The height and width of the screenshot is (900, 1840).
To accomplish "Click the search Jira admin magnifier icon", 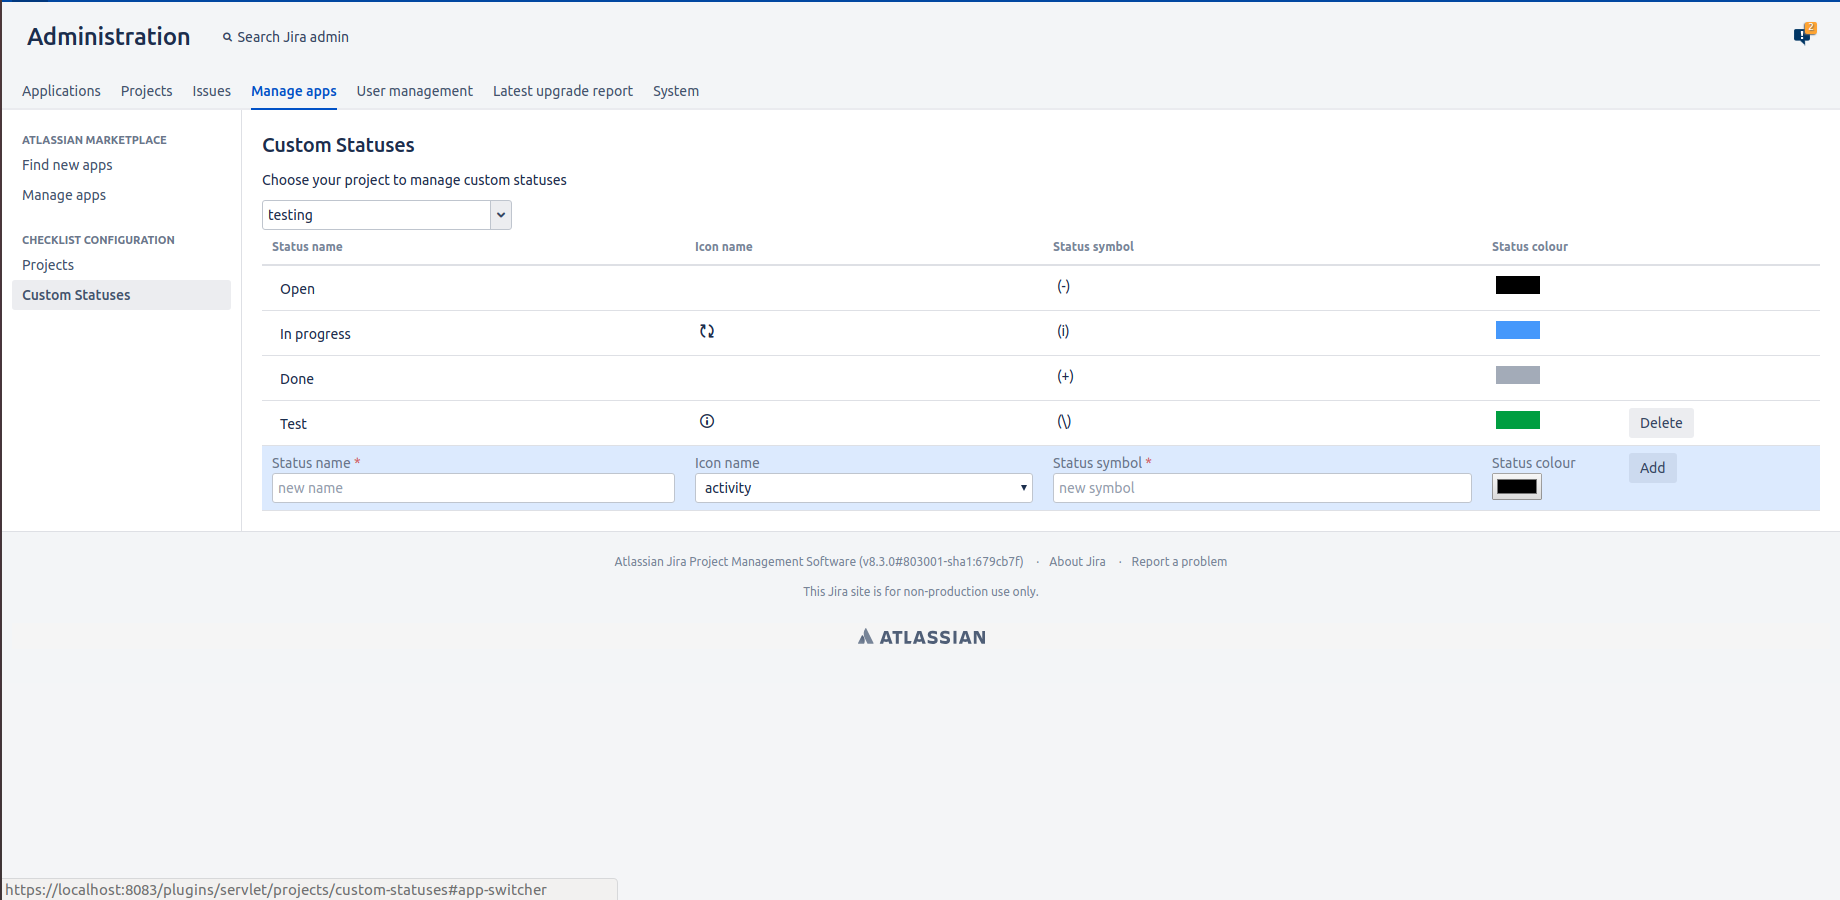I will pyautogui.click(x=228, y=36).
